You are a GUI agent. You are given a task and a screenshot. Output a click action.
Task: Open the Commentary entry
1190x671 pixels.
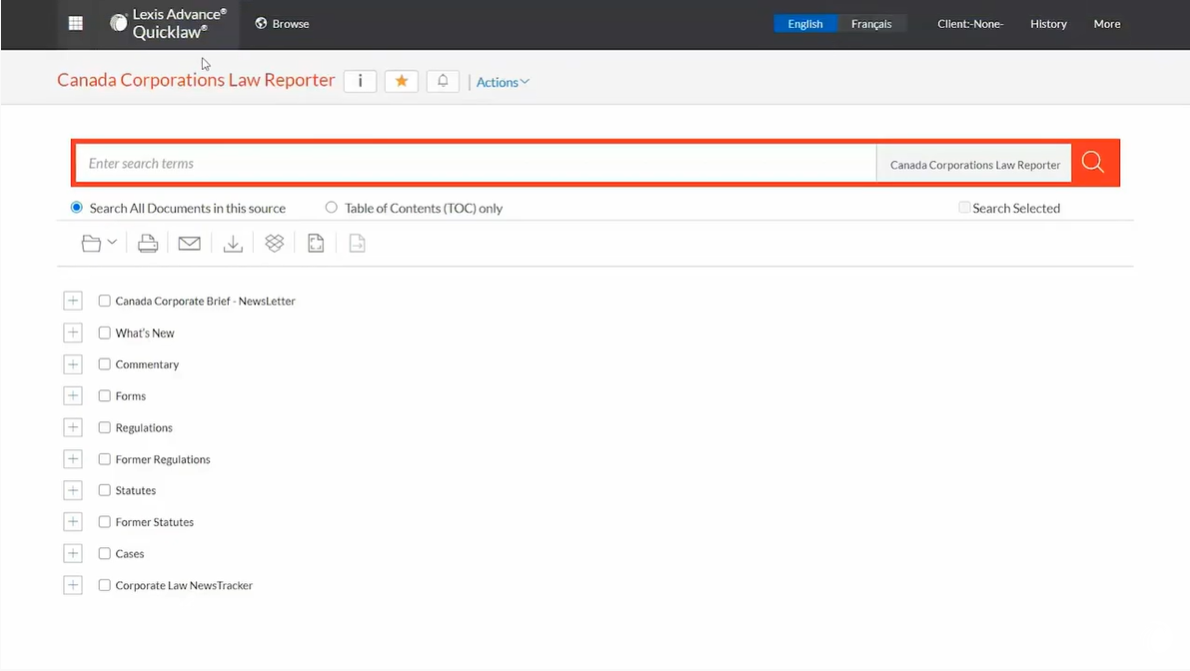[x=147, y=364]
